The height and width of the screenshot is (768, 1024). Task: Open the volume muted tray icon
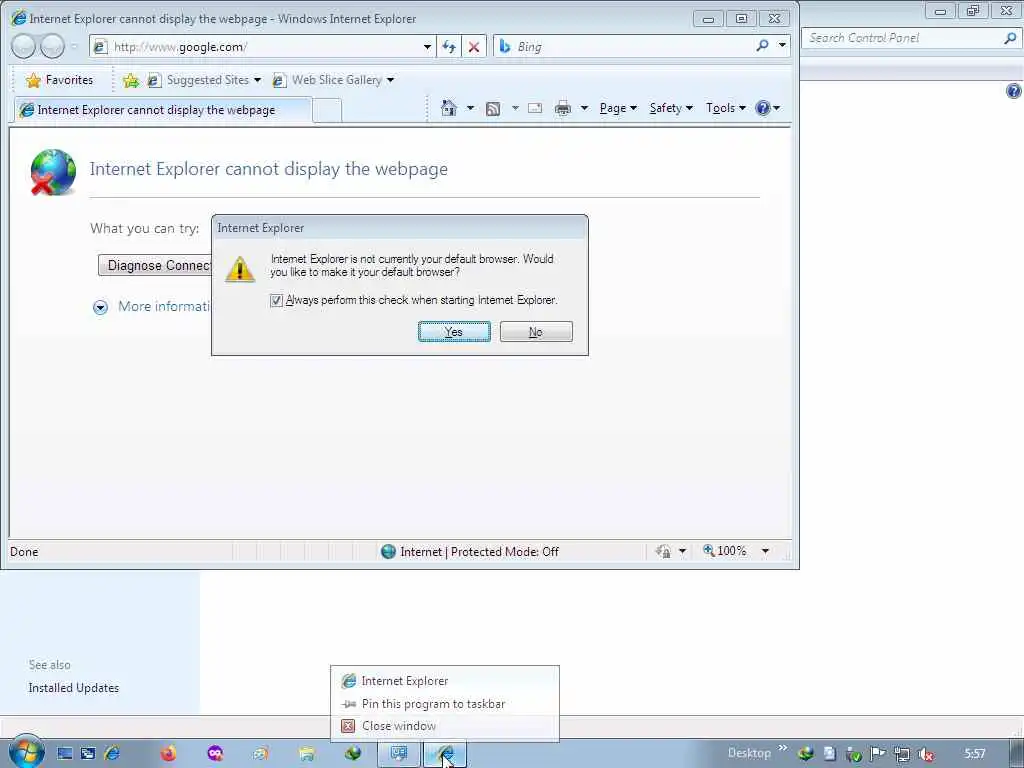(x=925, y=754)
